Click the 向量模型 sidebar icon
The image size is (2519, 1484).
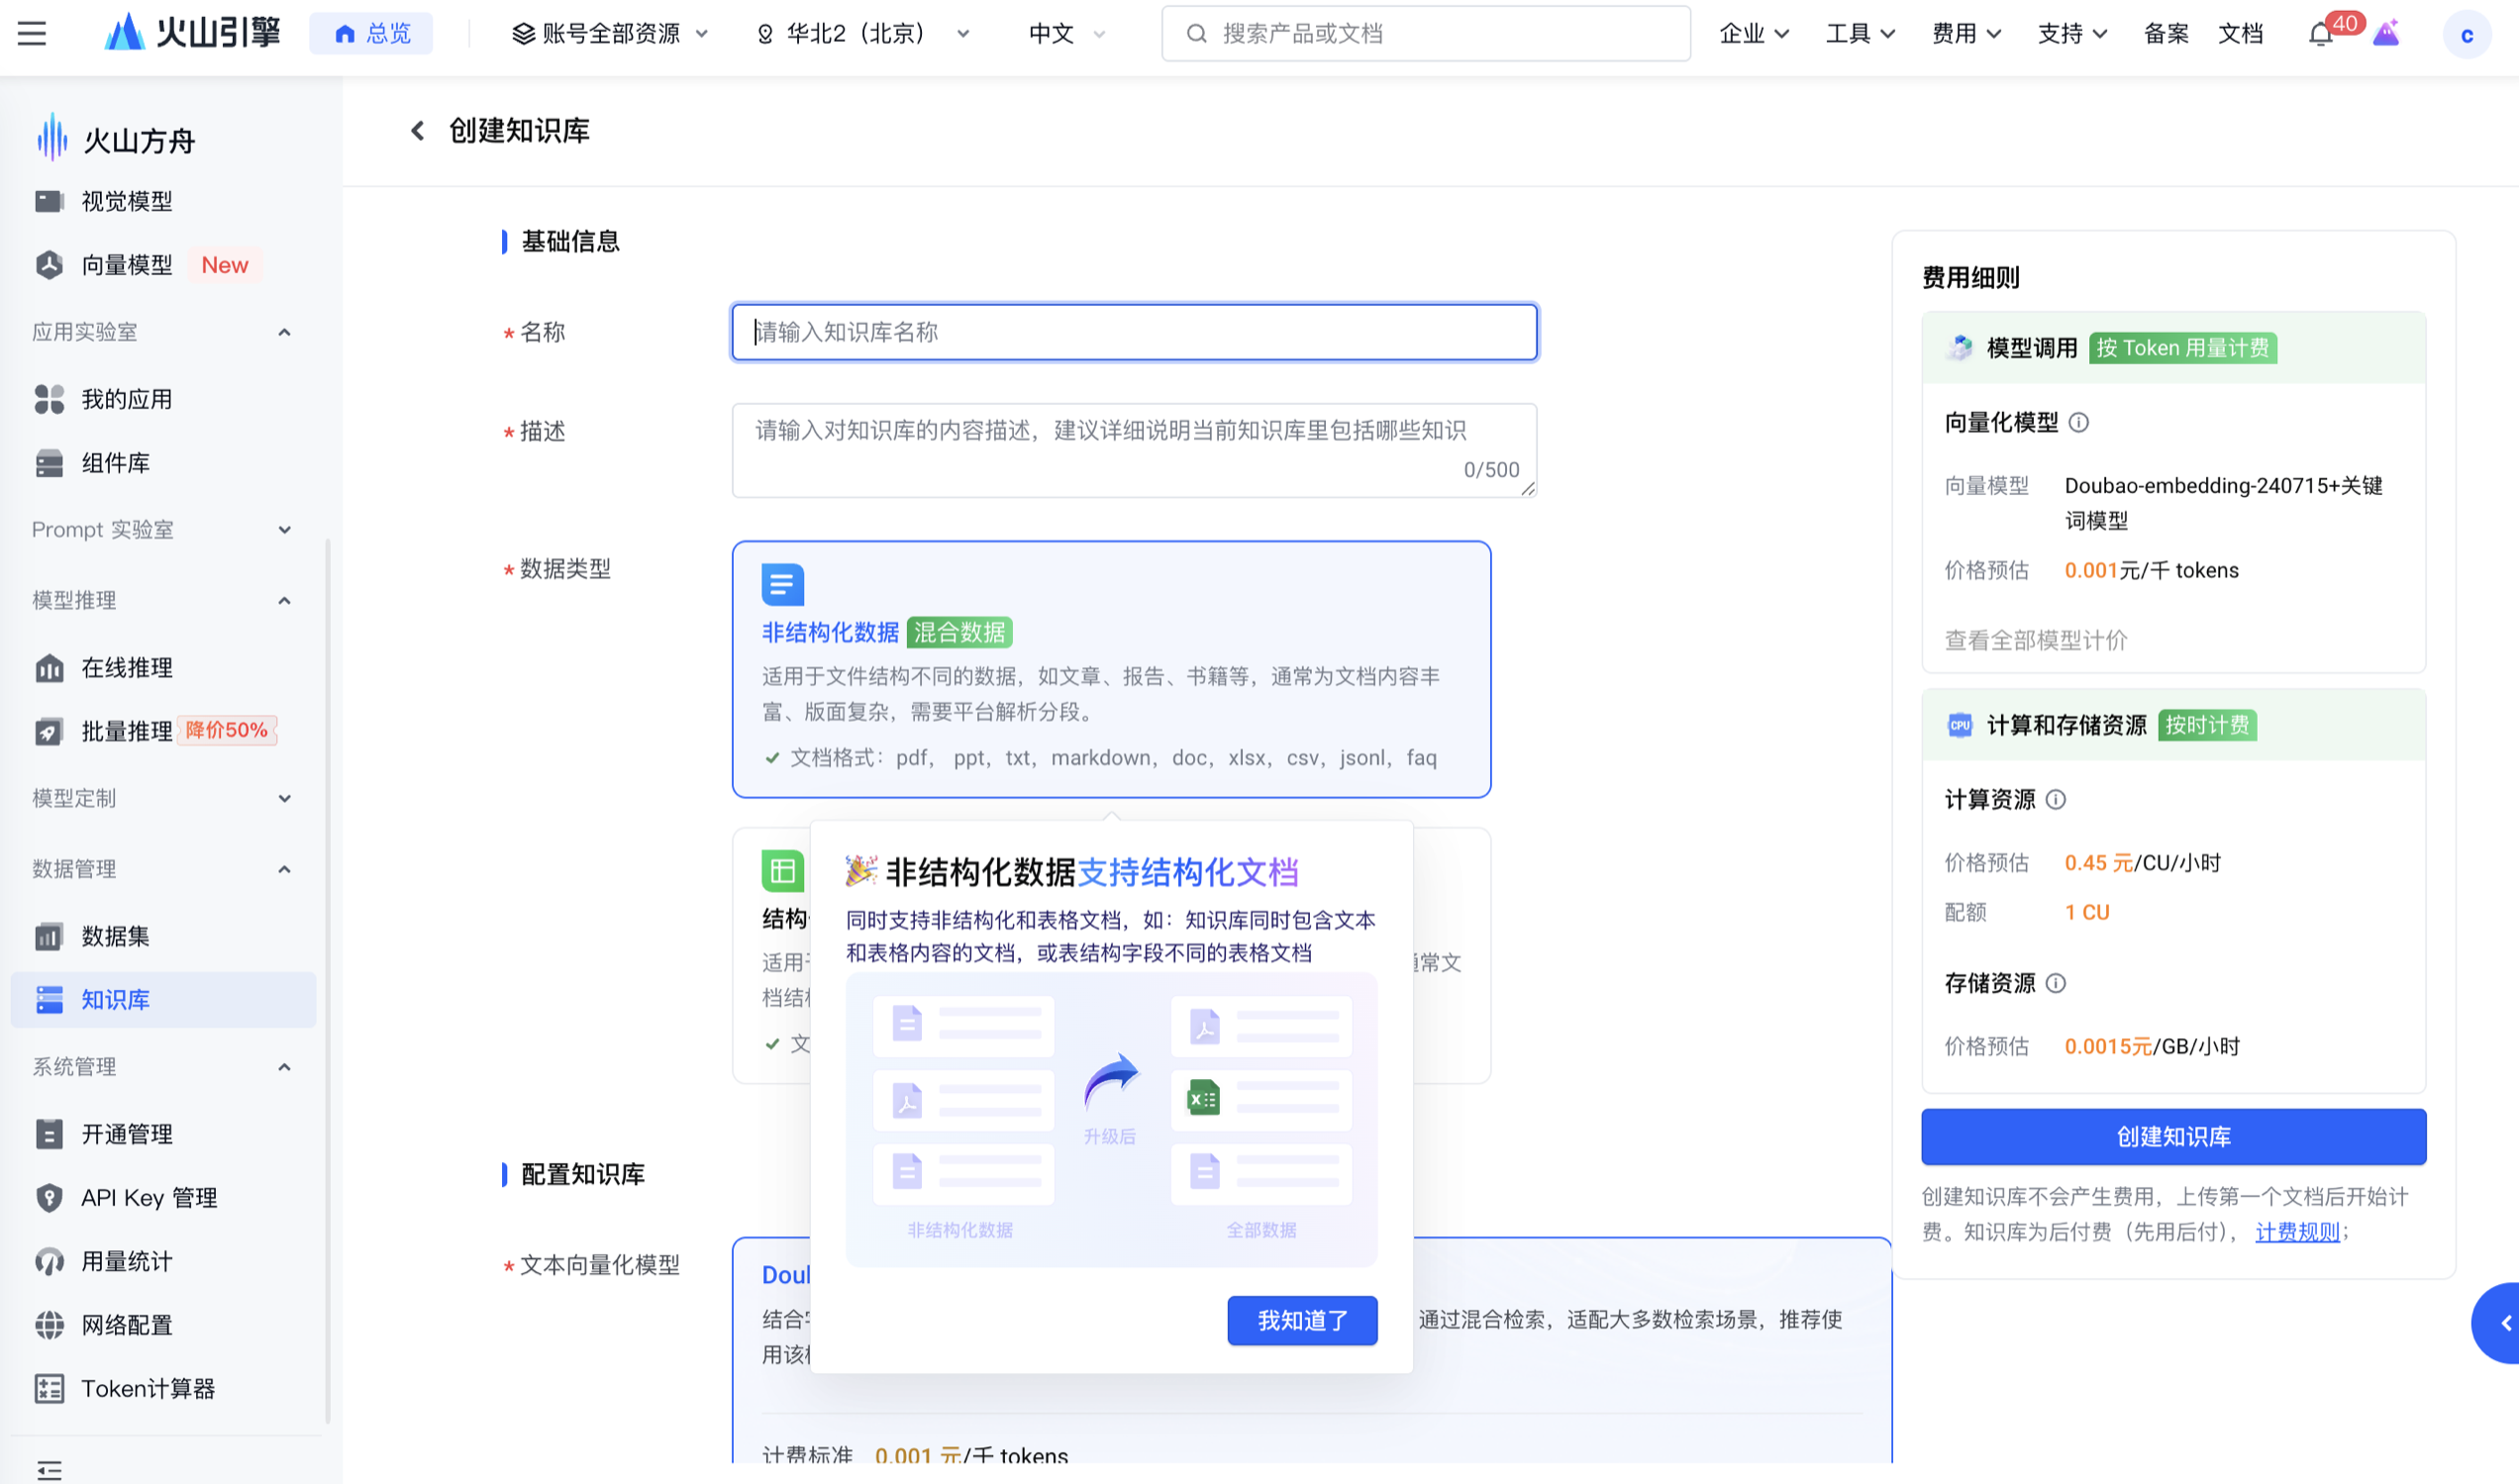click(x=49, y=265)
